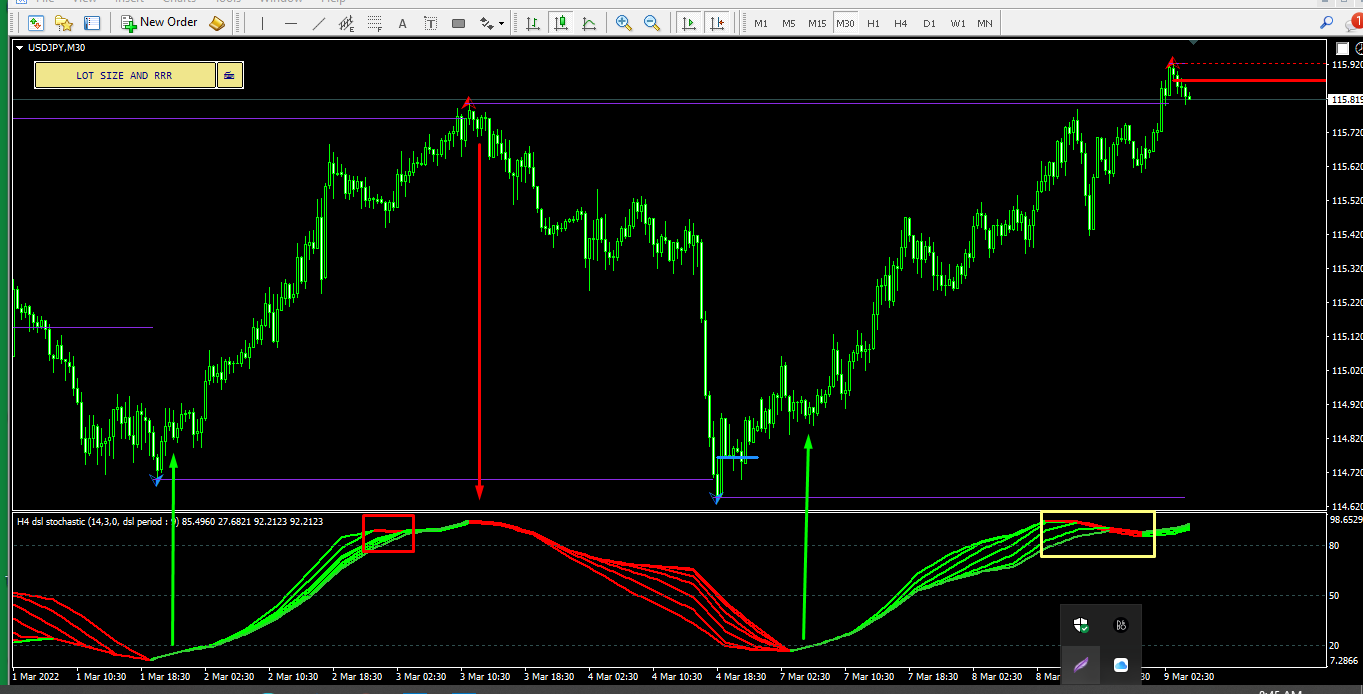Select the text label tool
Image resolution: width=1363 pixels, height=694 pixels.
point(431,22)
